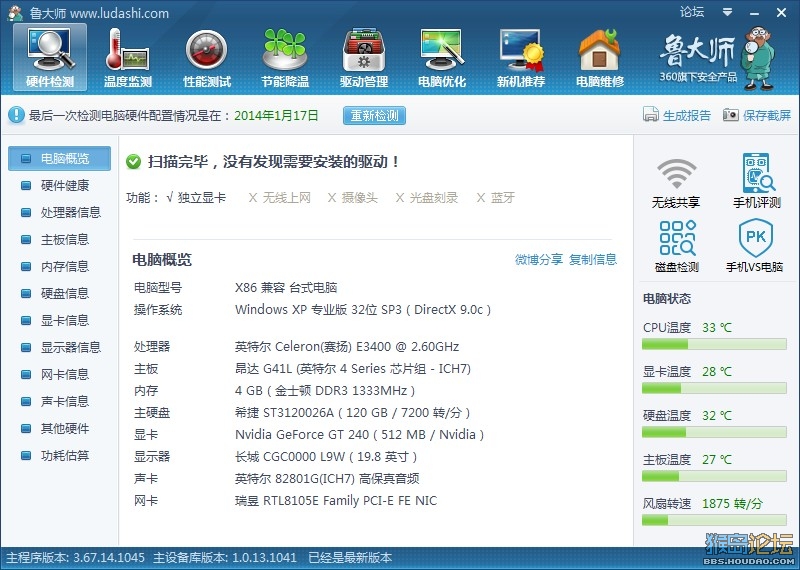Click the 显卡温度 progress bar

pos(714,388)
